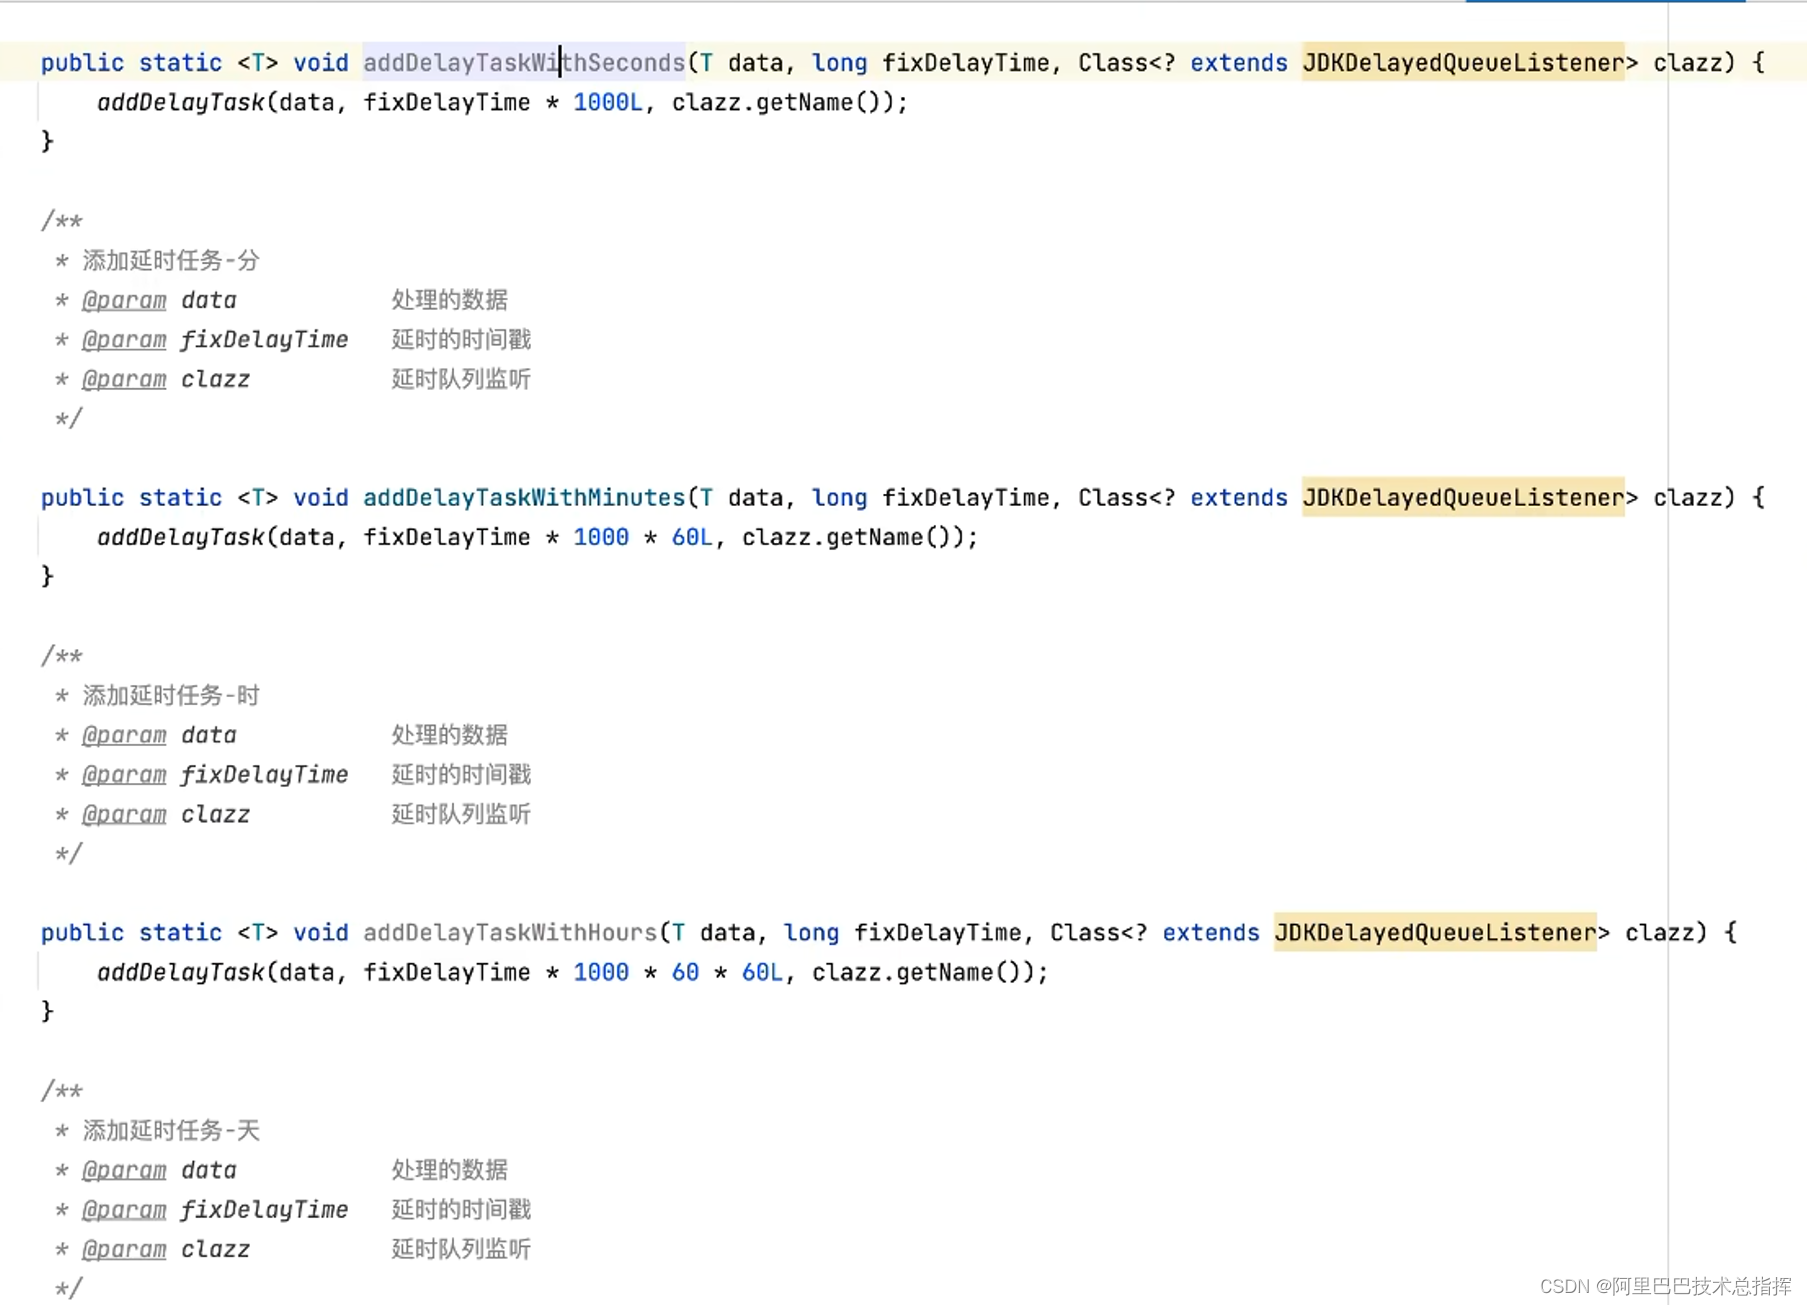Viewport: 1807px width, 1305px height.
Task: Click addDelayTask call inside addDelayTaskWithMinutes
Action: (181, 538)
